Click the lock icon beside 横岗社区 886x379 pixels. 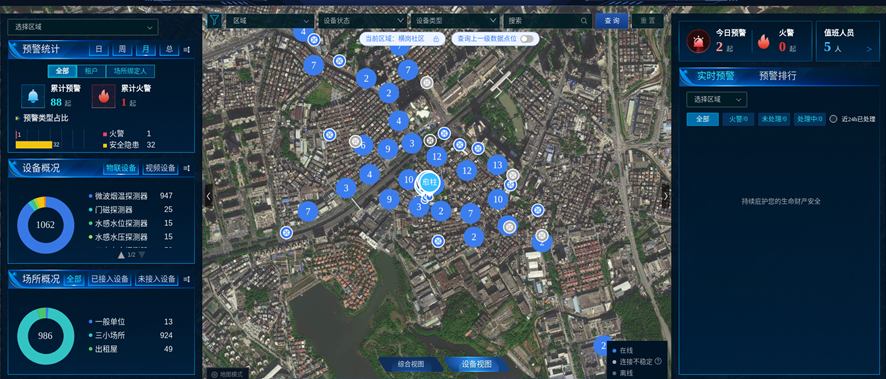(x=436, y=38)
